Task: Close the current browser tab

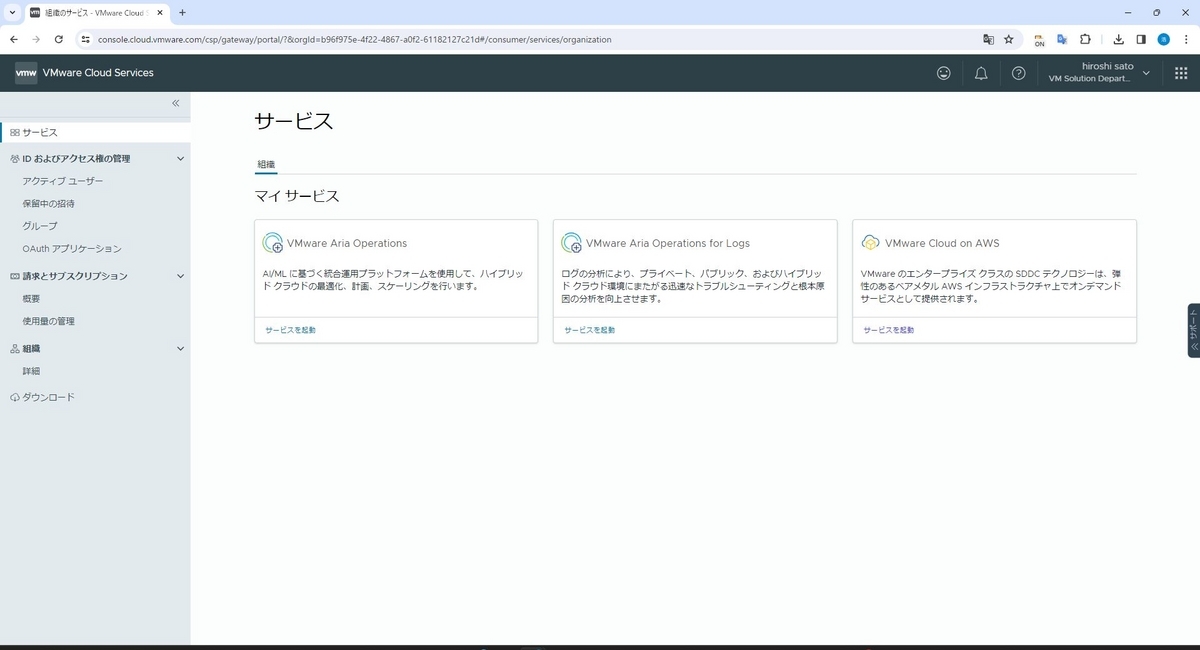Action: point(161,12)
